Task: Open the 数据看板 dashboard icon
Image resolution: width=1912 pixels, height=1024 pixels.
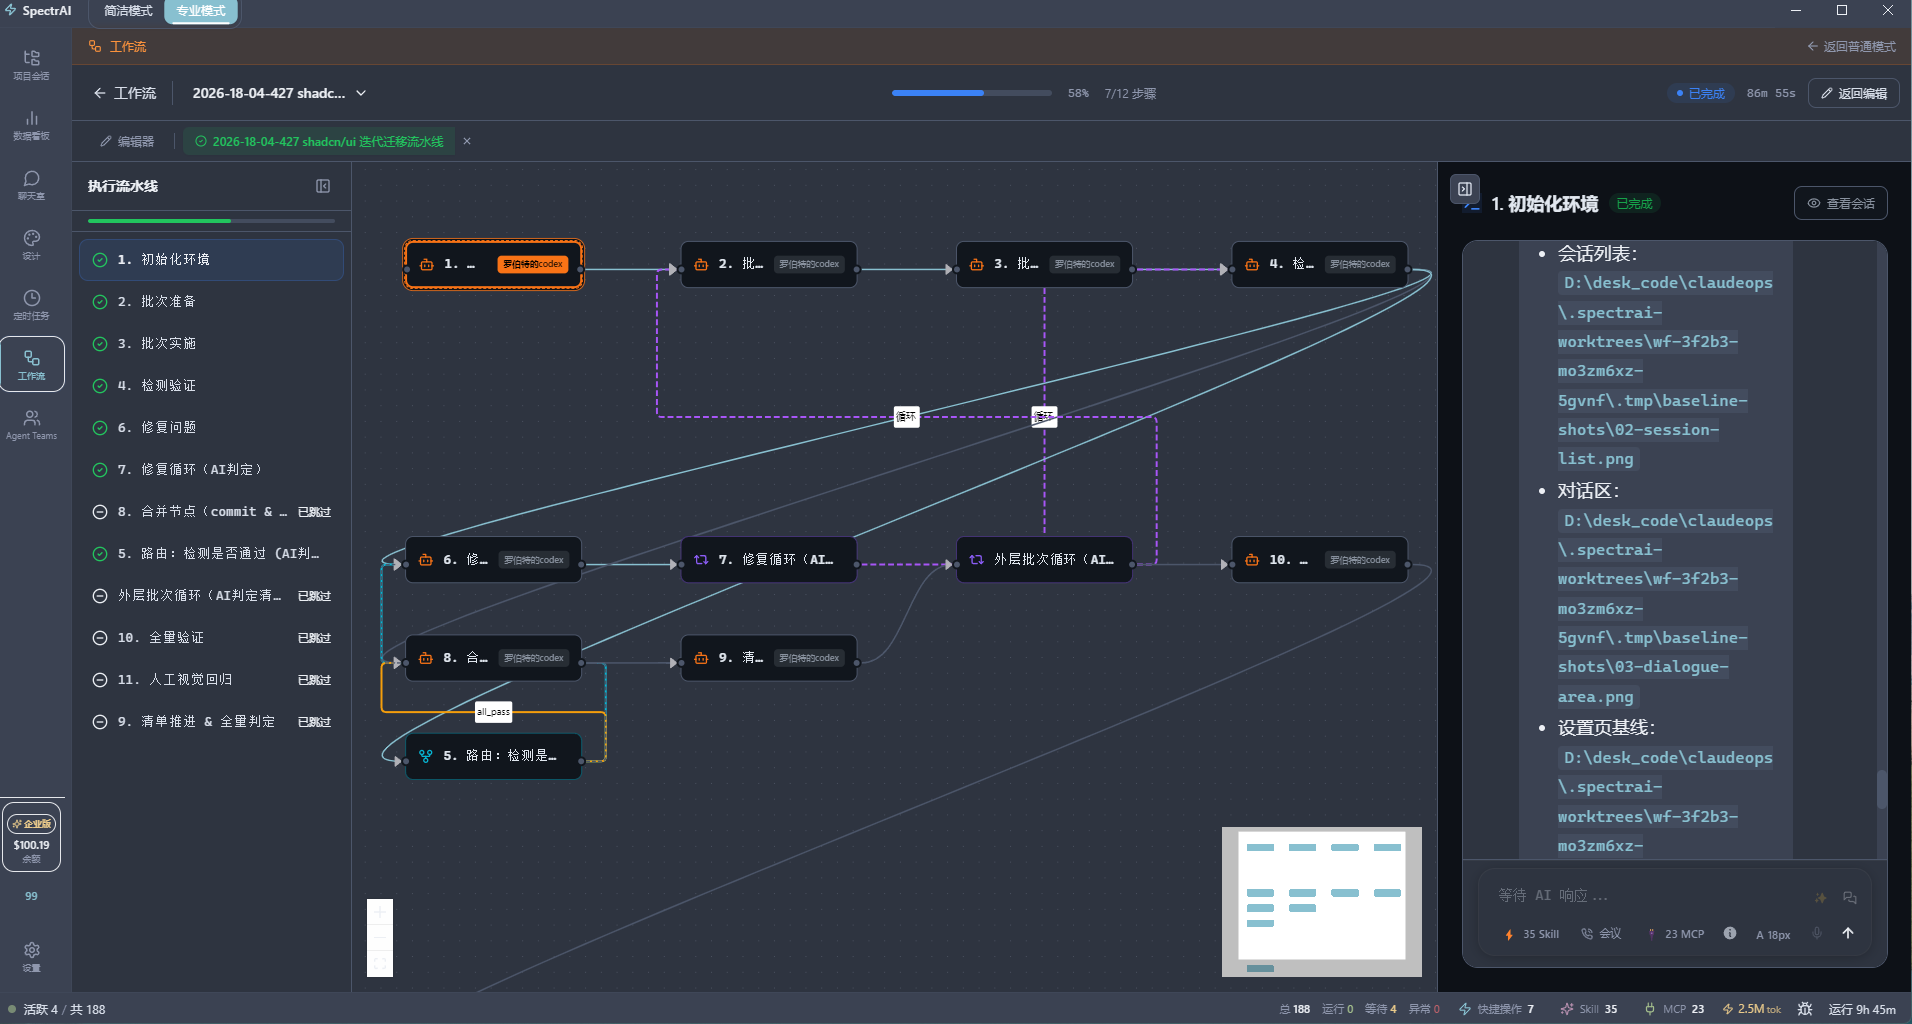Action: [x=31, y=124]
